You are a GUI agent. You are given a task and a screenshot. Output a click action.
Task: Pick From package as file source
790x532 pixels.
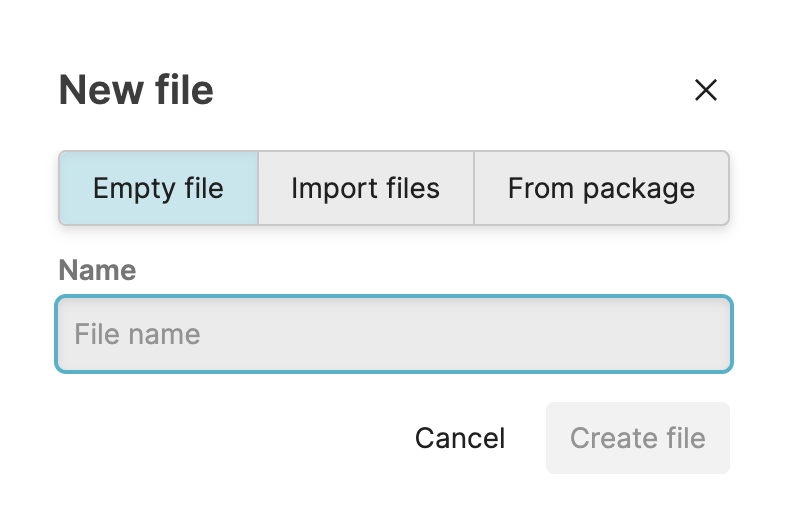tap(601, 188)
